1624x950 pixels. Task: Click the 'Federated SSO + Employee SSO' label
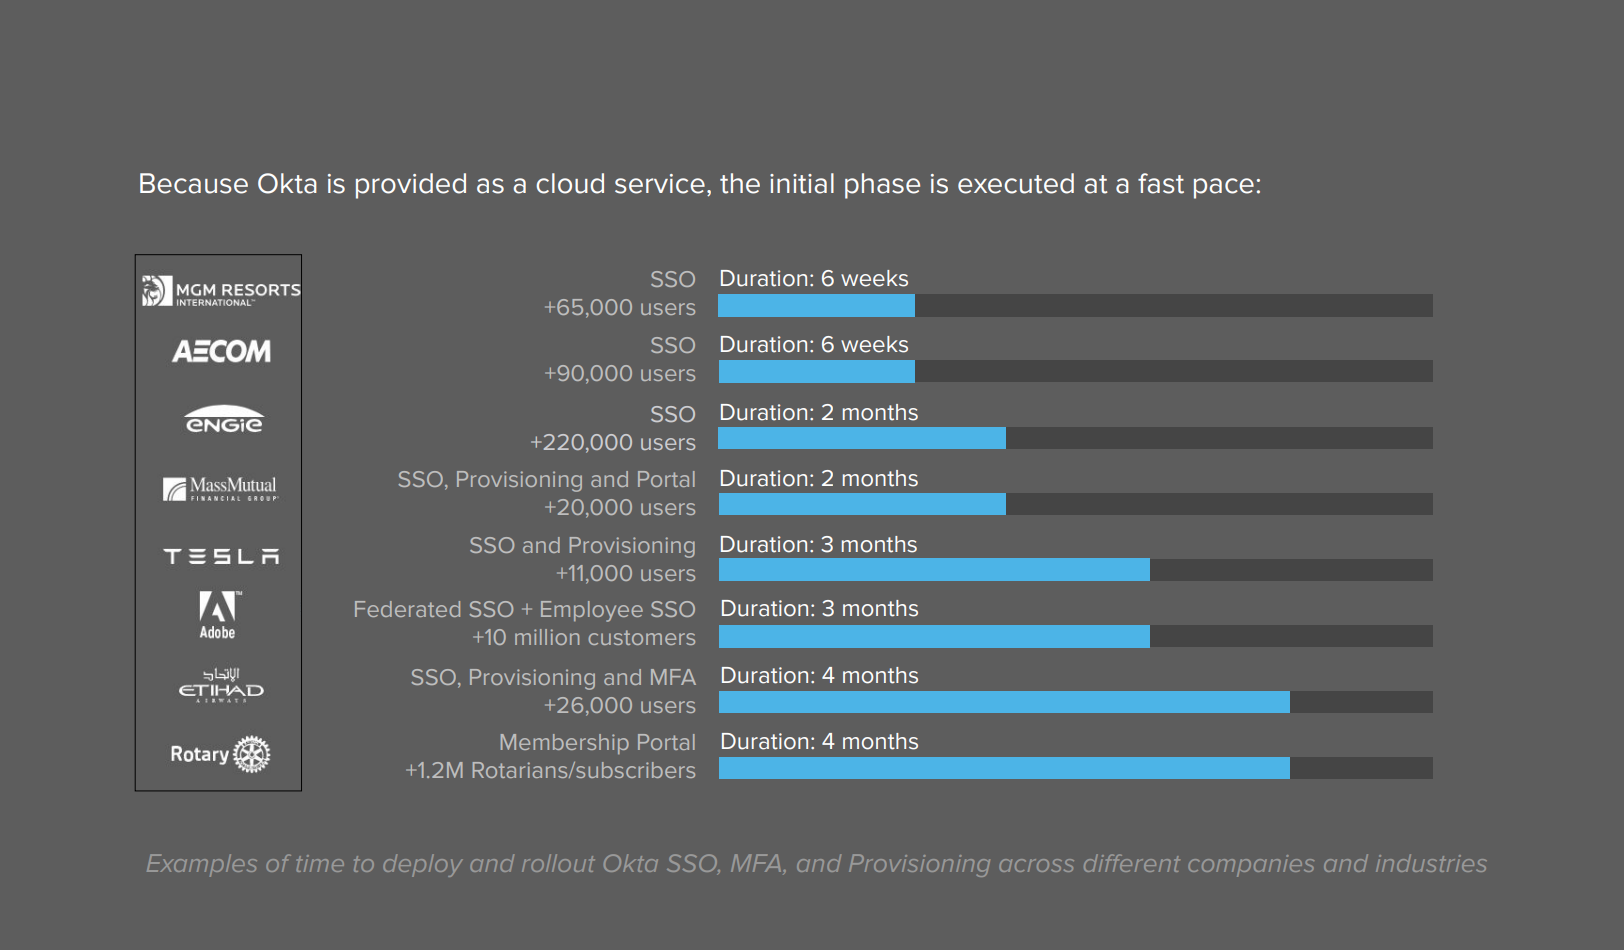[524, 610]
